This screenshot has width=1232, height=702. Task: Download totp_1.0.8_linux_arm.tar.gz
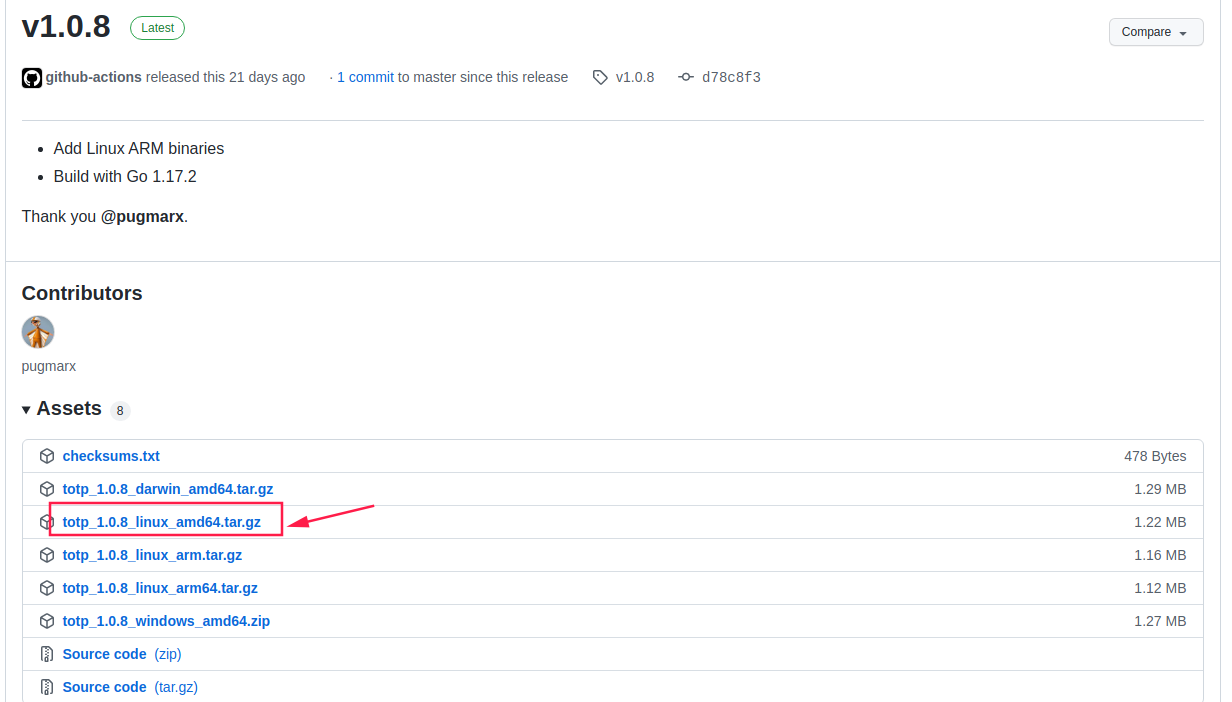click(x=152, y=555)
